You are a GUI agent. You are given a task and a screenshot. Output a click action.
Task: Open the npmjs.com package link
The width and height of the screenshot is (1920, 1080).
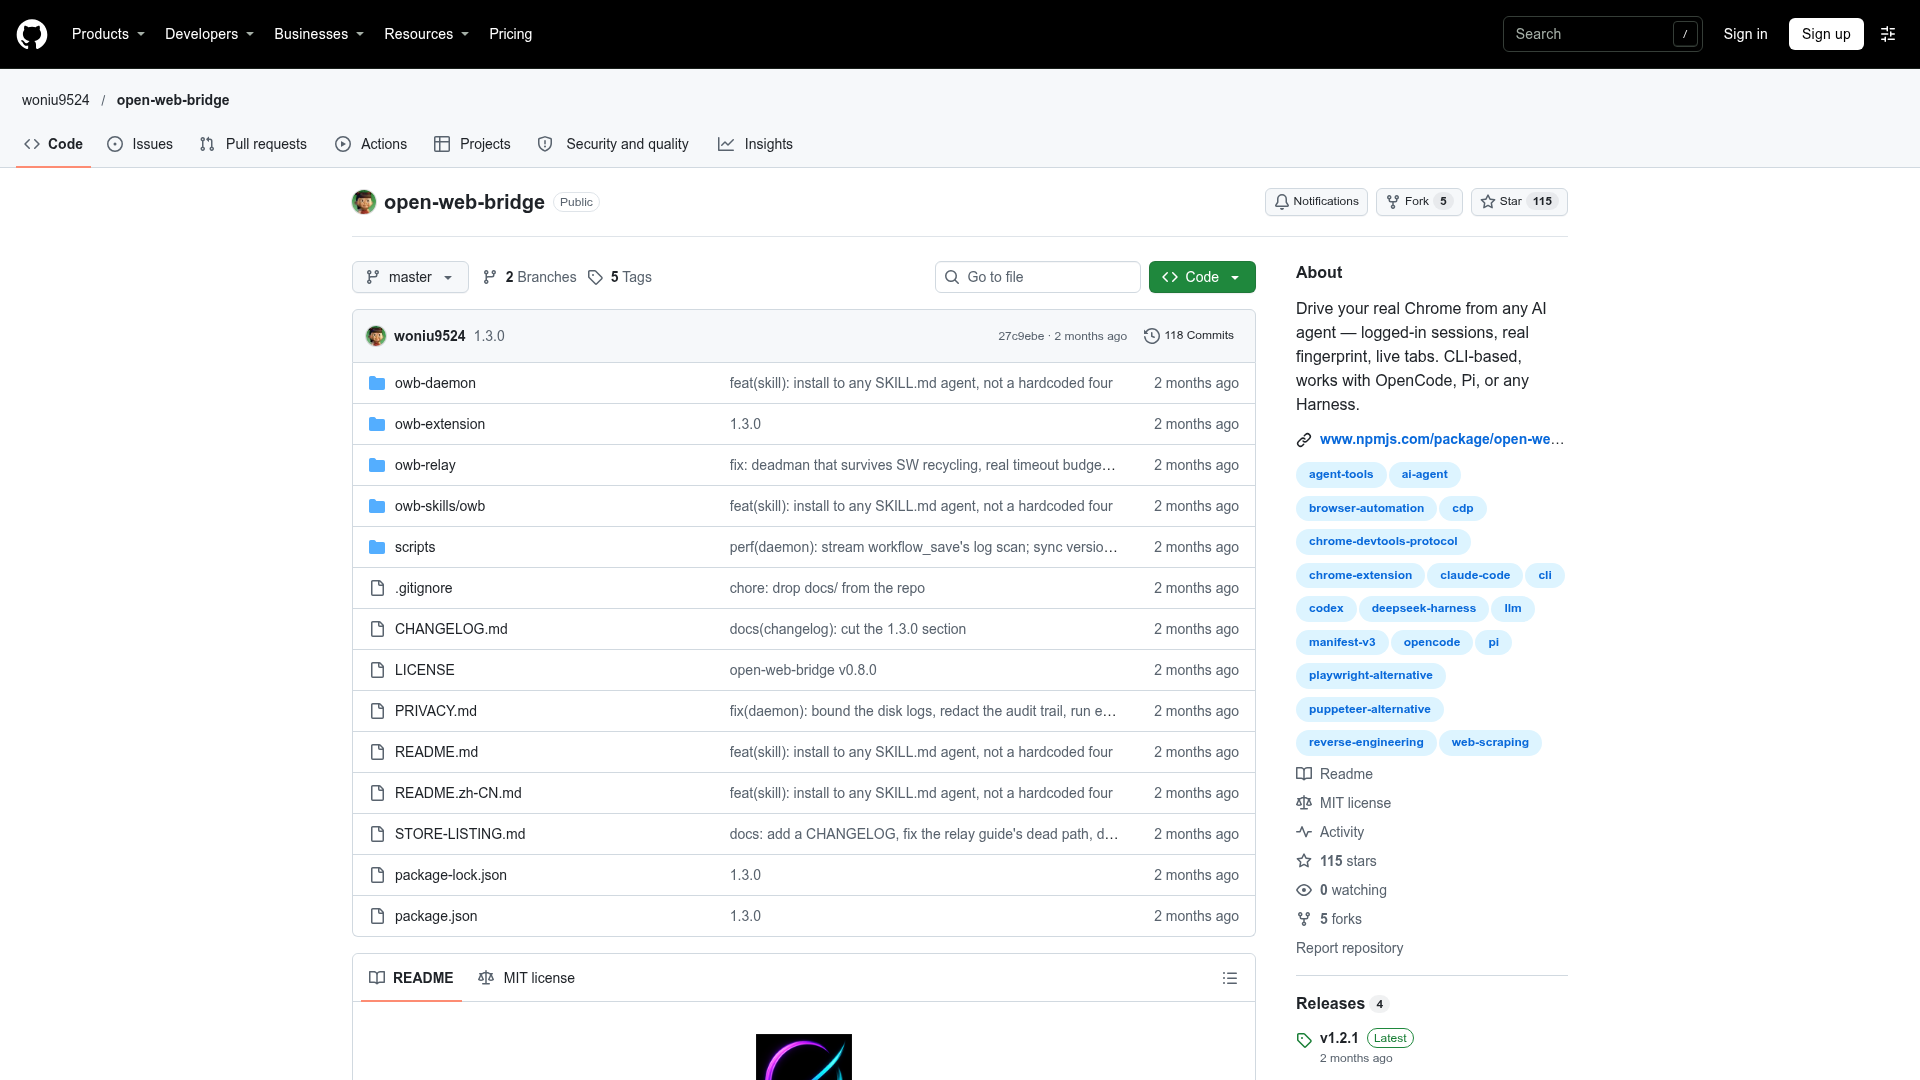point(1442,439)
